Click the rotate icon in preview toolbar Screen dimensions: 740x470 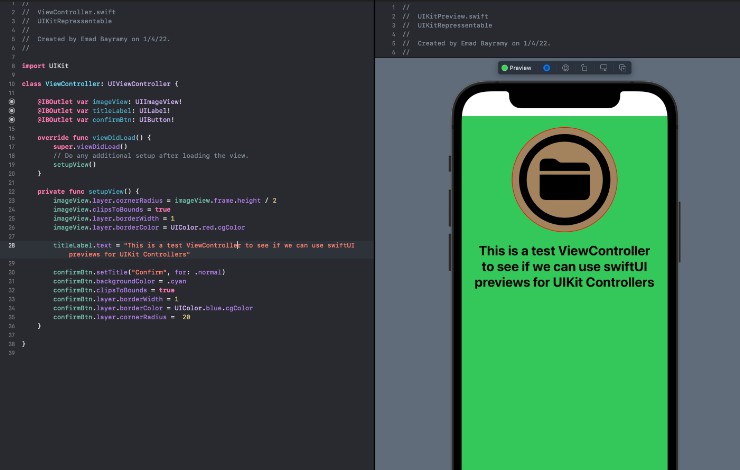584,68
